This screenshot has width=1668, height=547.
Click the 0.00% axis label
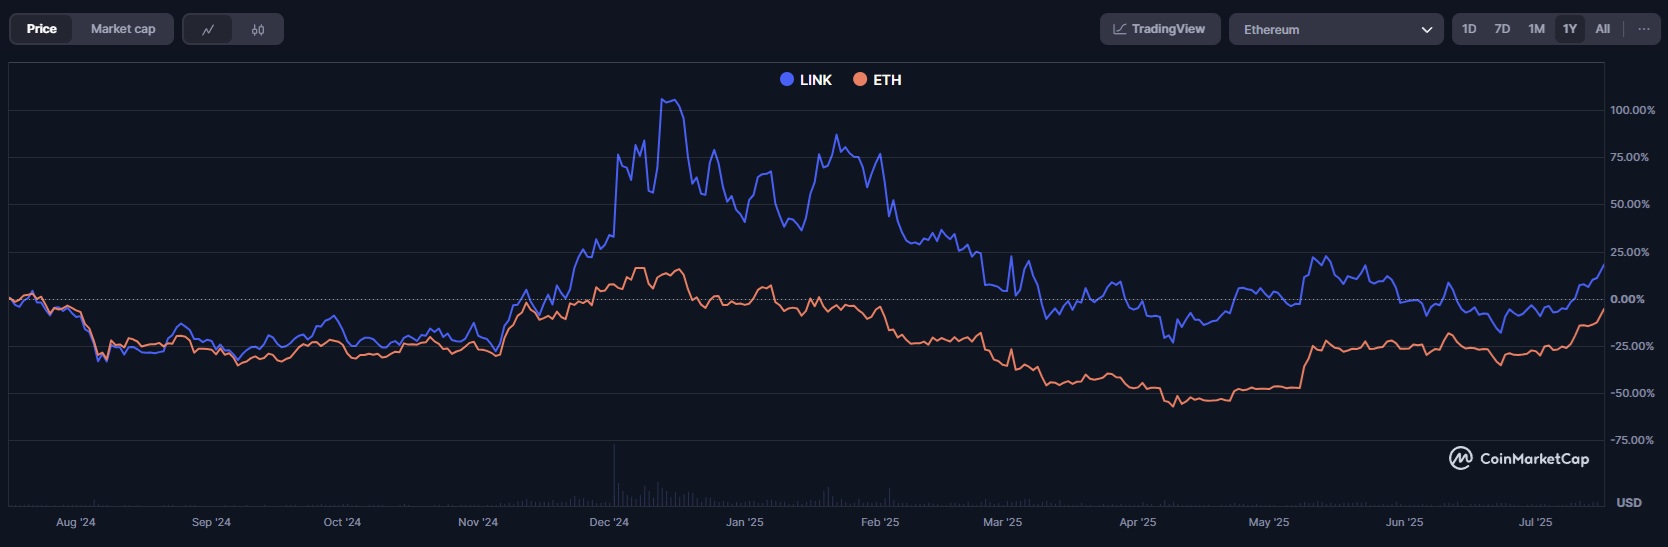coord(1627,299)
